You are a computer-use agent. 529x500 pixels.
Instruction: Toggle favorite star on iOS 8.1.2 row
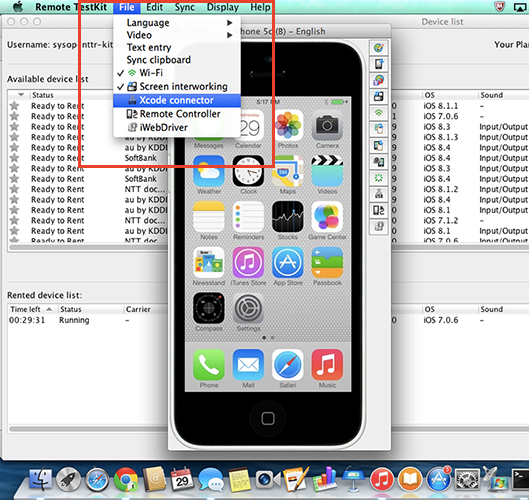coord(14,189)
